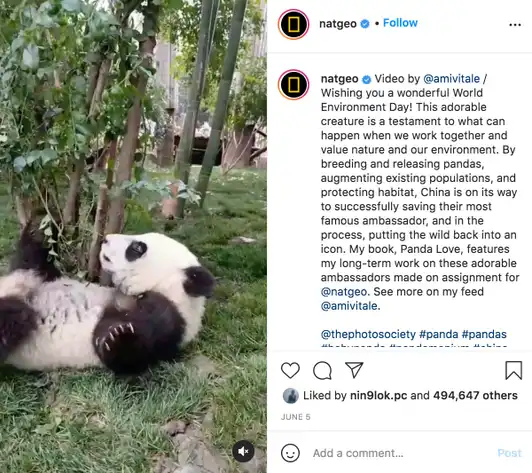Open the emoji picker smiley icon

click(290, 453)
